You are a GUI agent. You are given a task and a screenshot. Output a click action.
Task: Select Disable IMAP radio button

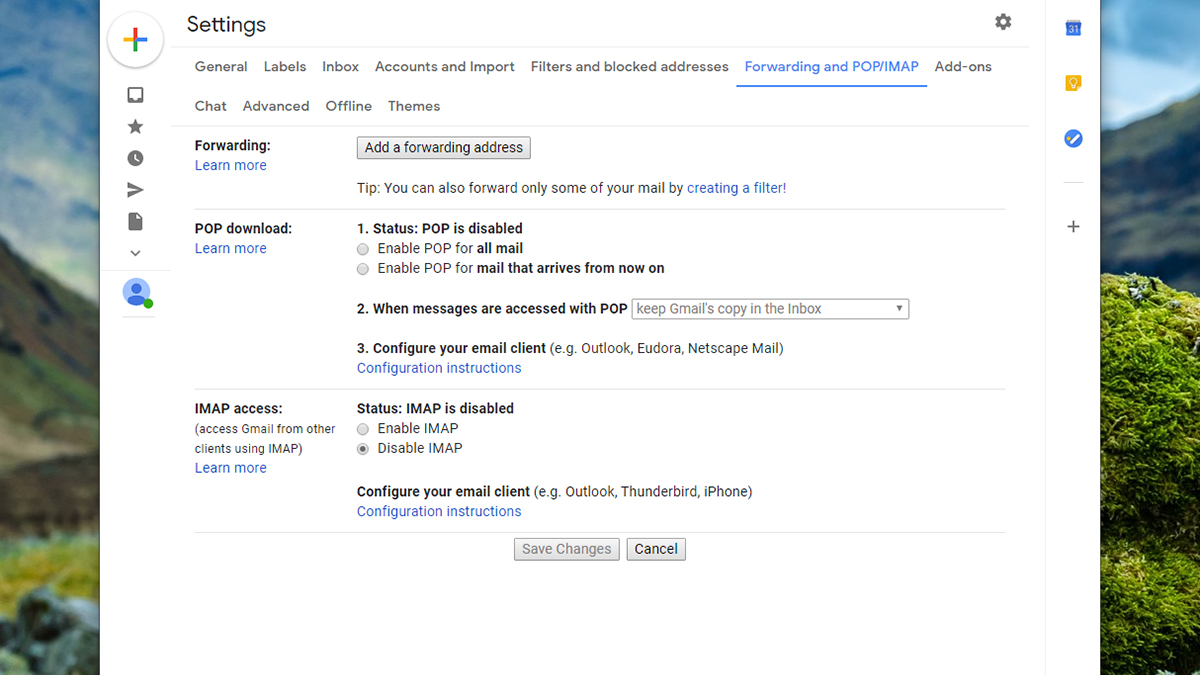point(363,449)
